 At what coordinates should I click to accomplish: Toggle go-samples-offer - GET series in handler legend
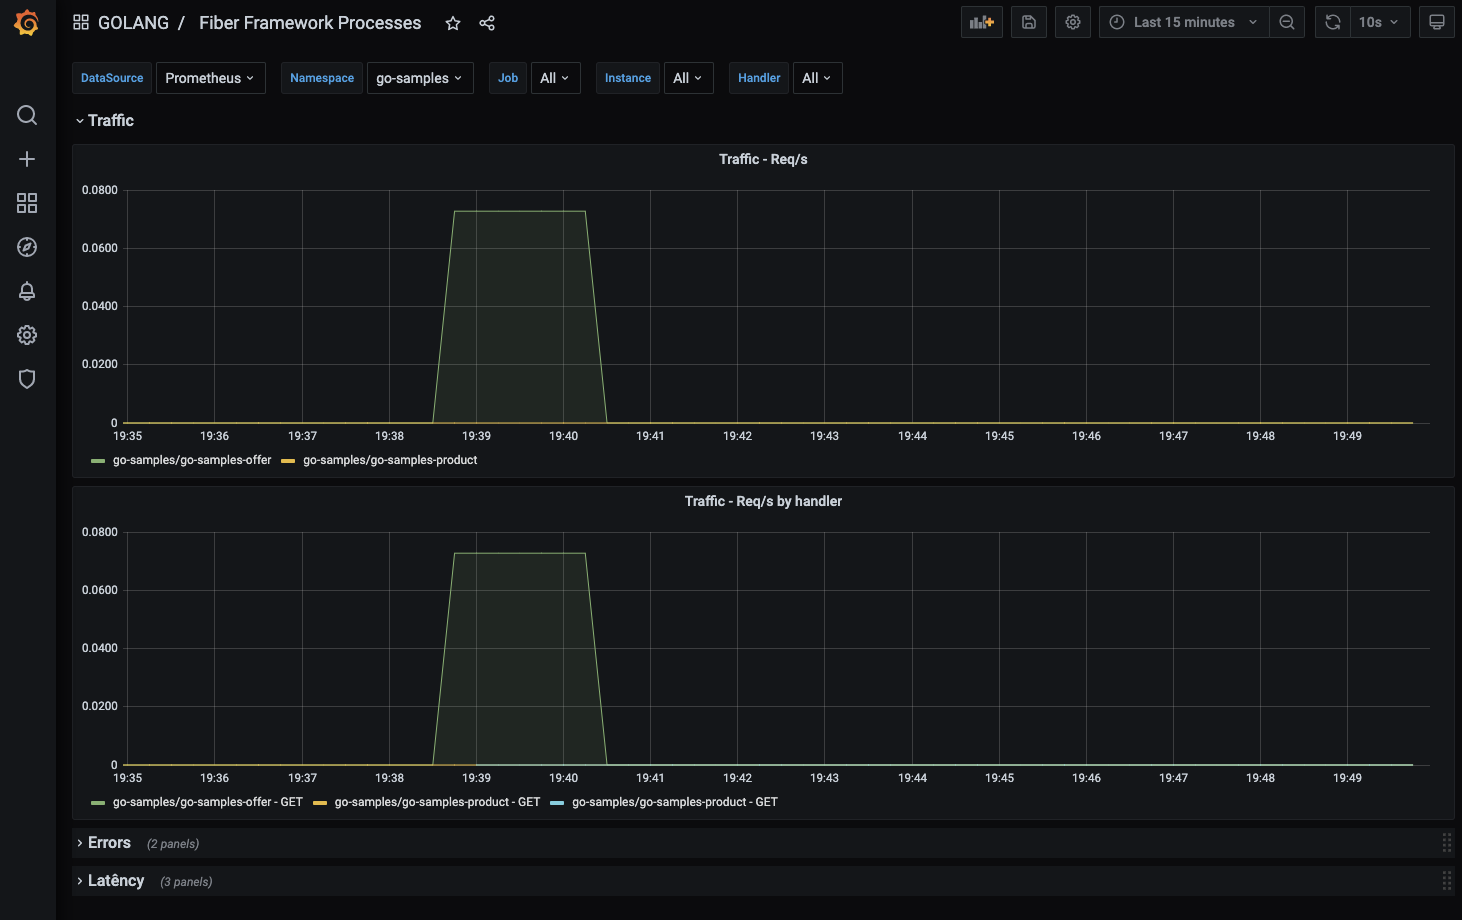click(207, 802)
